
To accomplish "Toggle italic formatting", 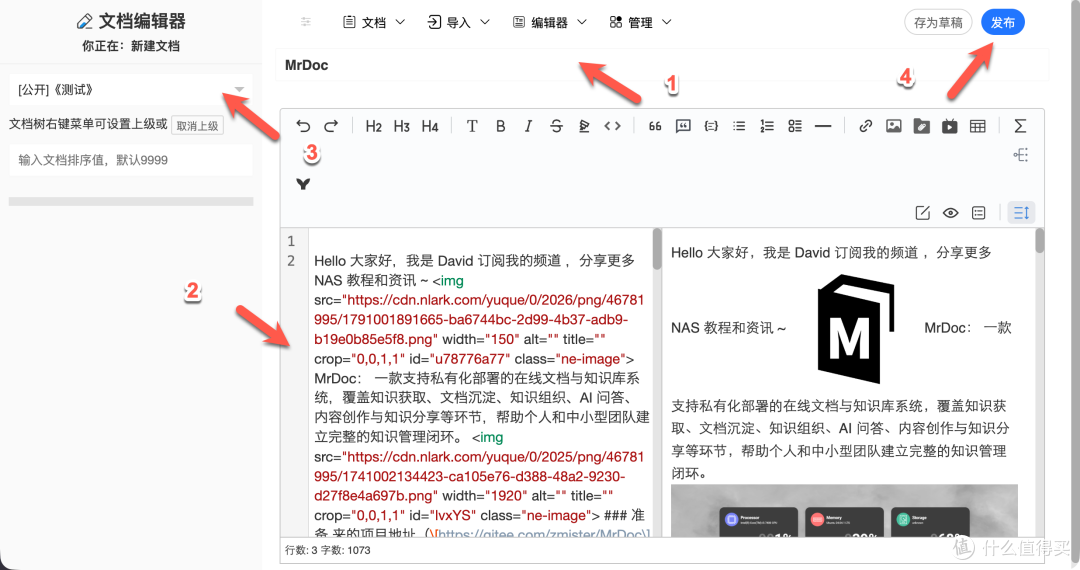I will pos(528,126).
